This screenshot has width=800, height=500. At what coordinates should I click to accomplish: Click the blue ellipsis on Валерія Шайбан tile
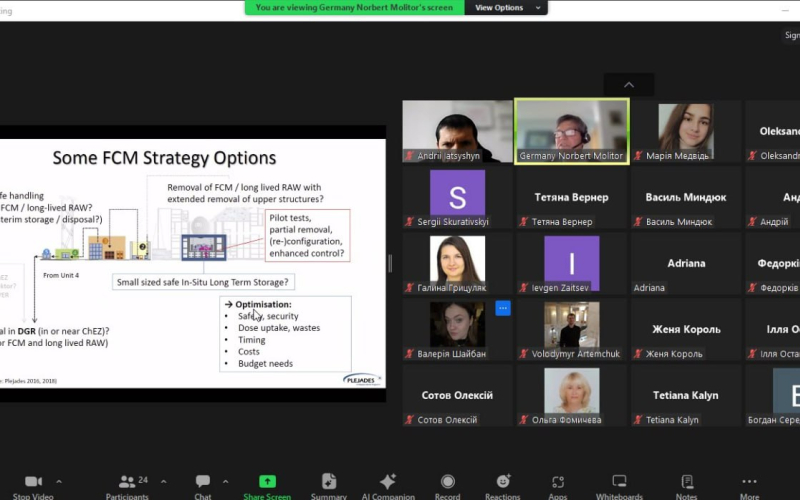click(503, 308)
